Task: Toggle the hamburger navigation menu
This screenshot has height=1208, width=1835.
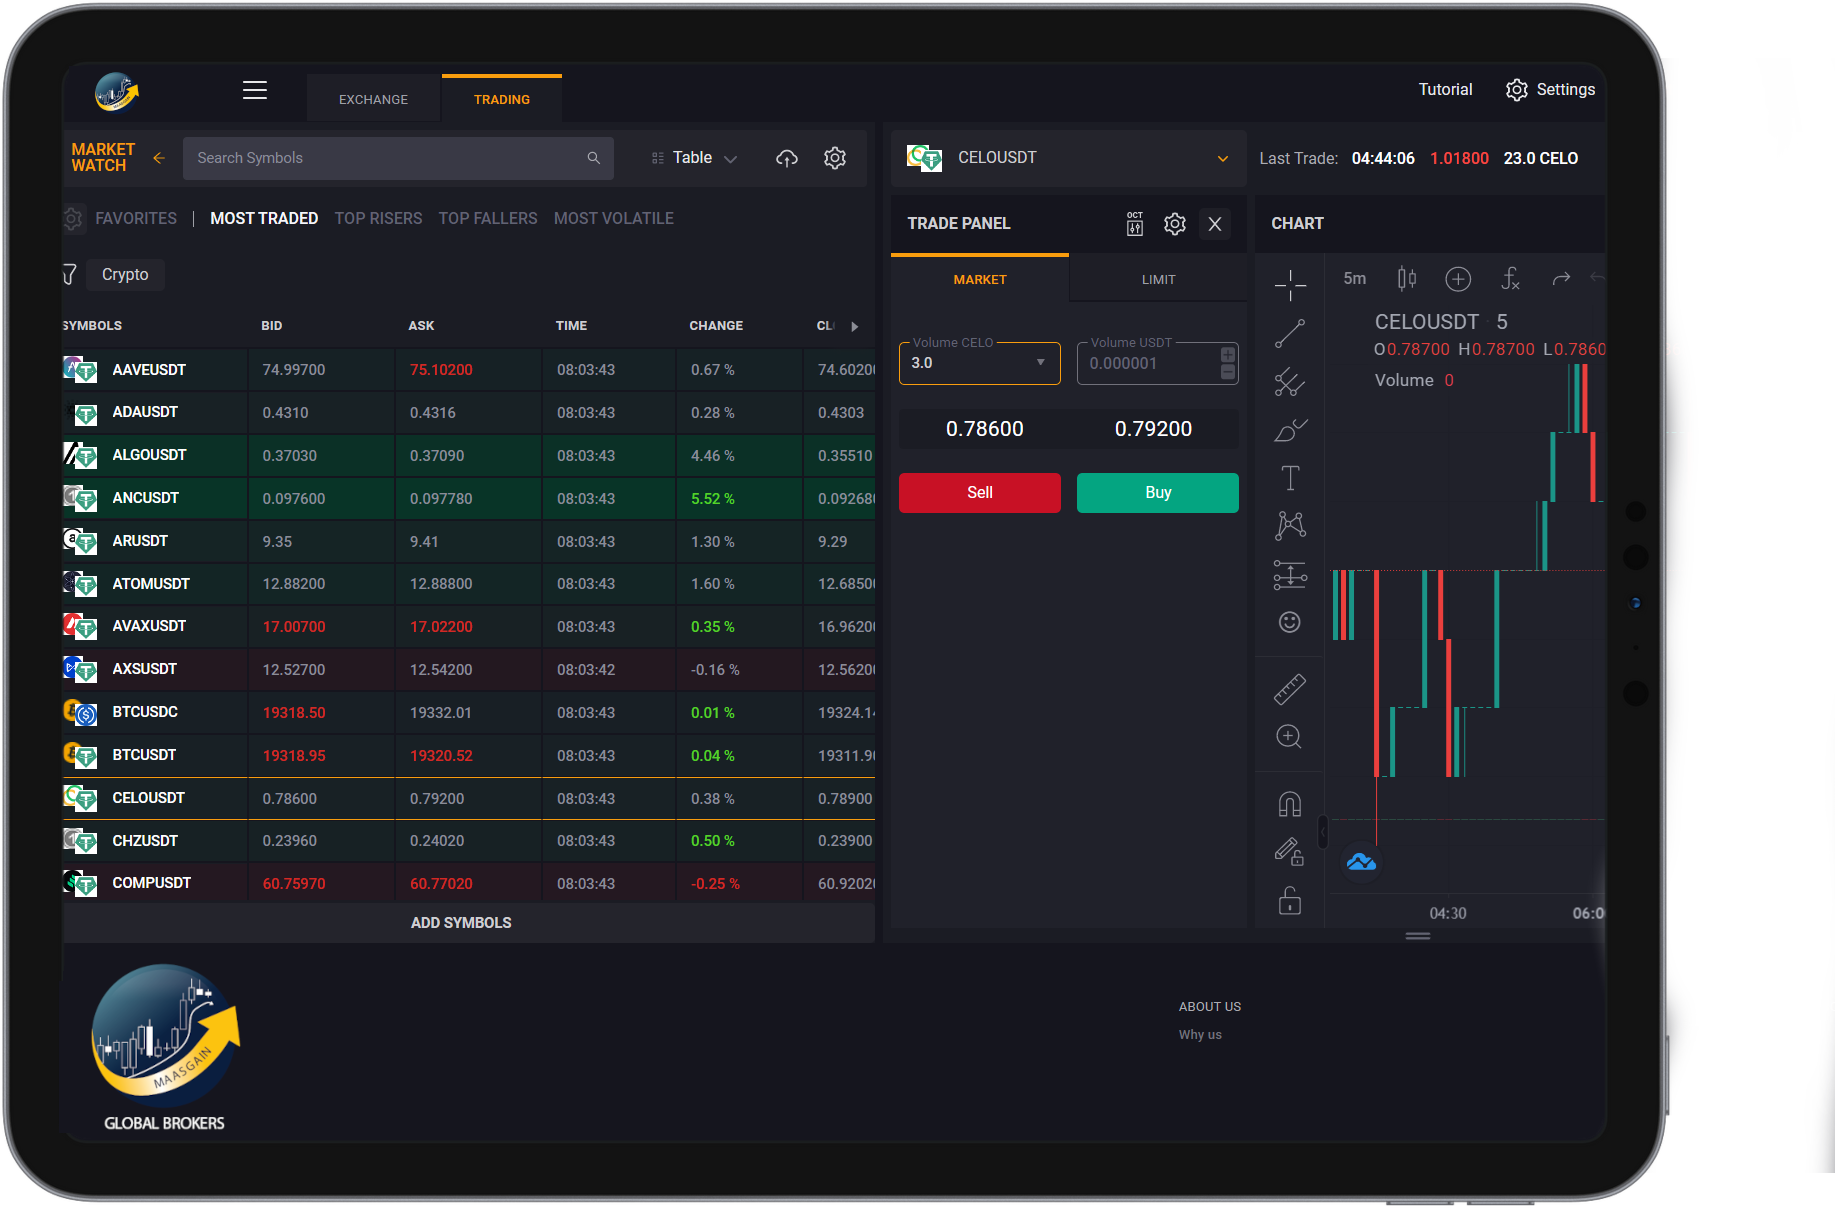Action: pyautogui.click(x=255, y=90)
